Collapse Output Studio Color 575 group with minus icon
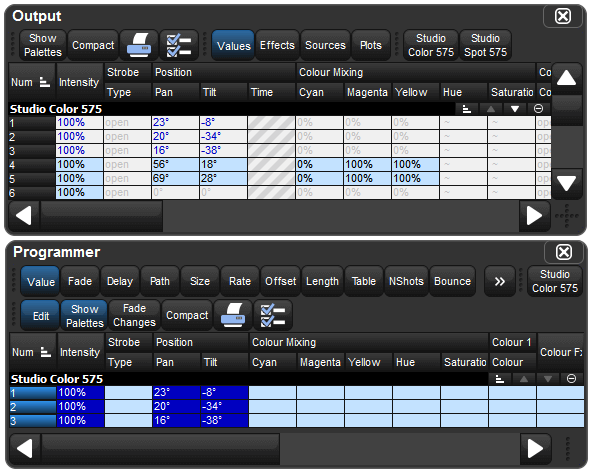Image resolution: width=592 pixels, height=472 pixels. (538, 109)
